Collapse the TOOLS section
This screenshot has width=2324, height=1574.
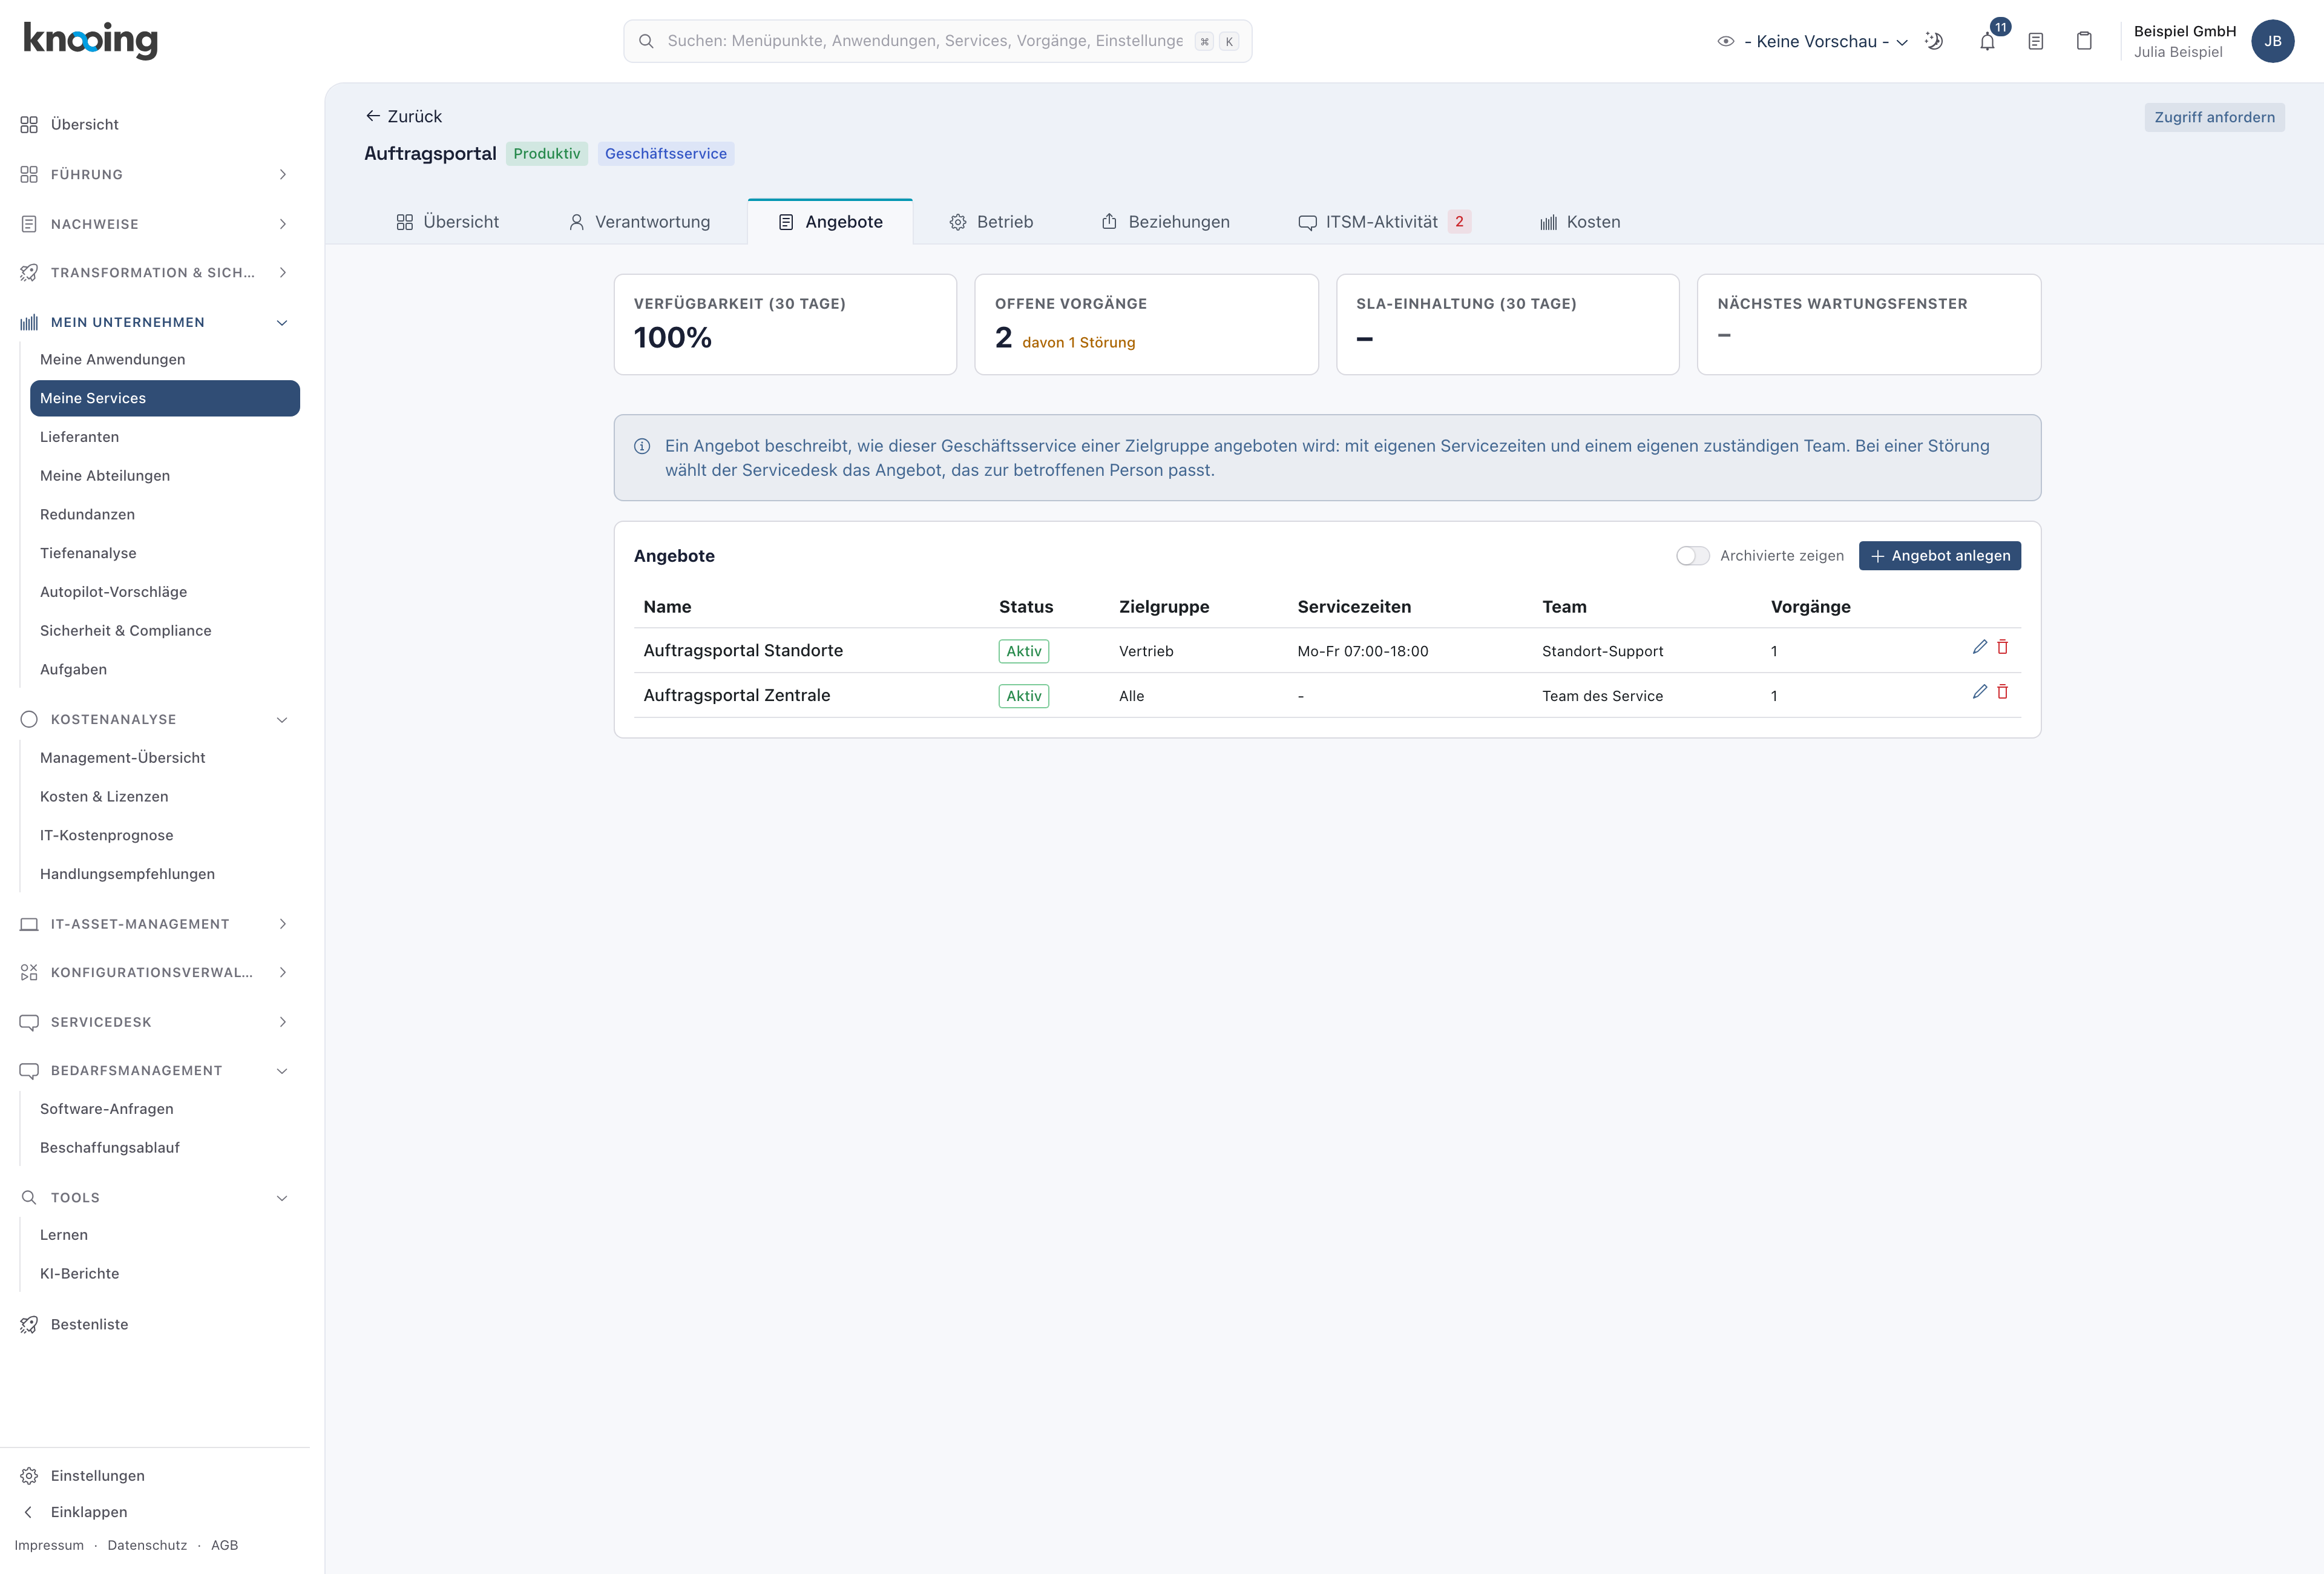[x=154, y=1197]
